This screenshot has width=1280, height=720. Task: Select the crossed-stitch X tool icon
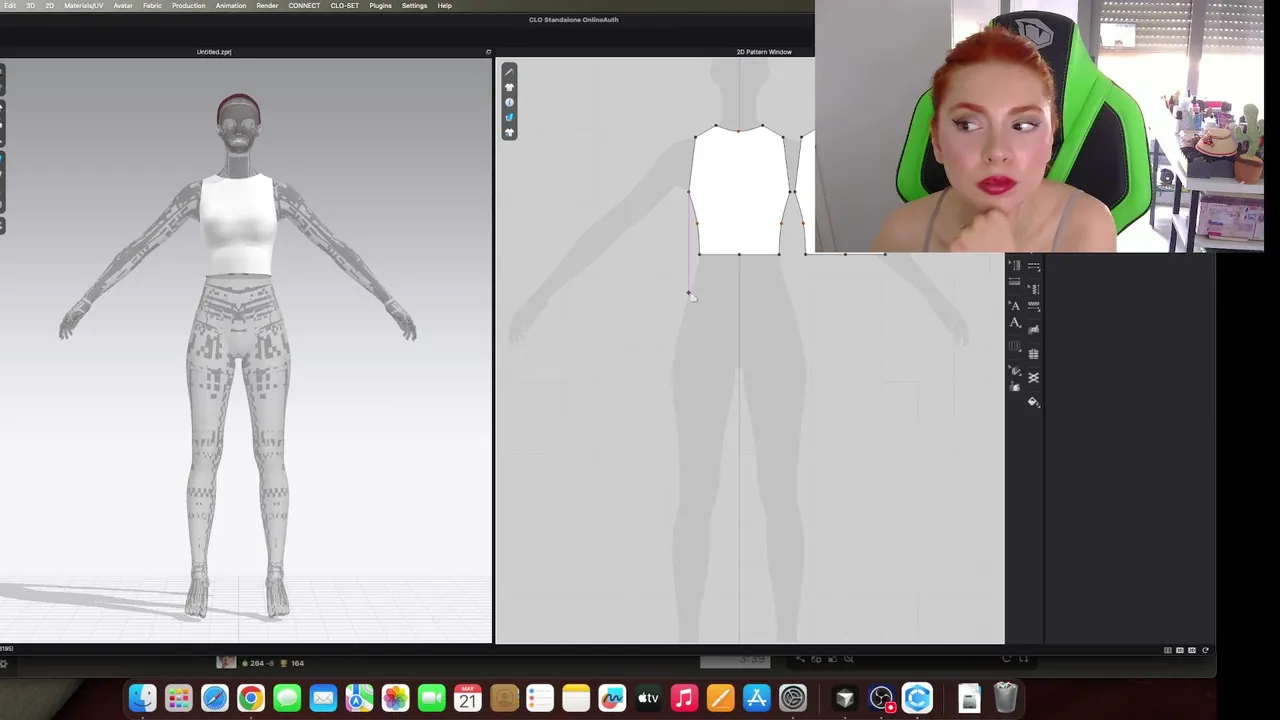[1034, 377]
